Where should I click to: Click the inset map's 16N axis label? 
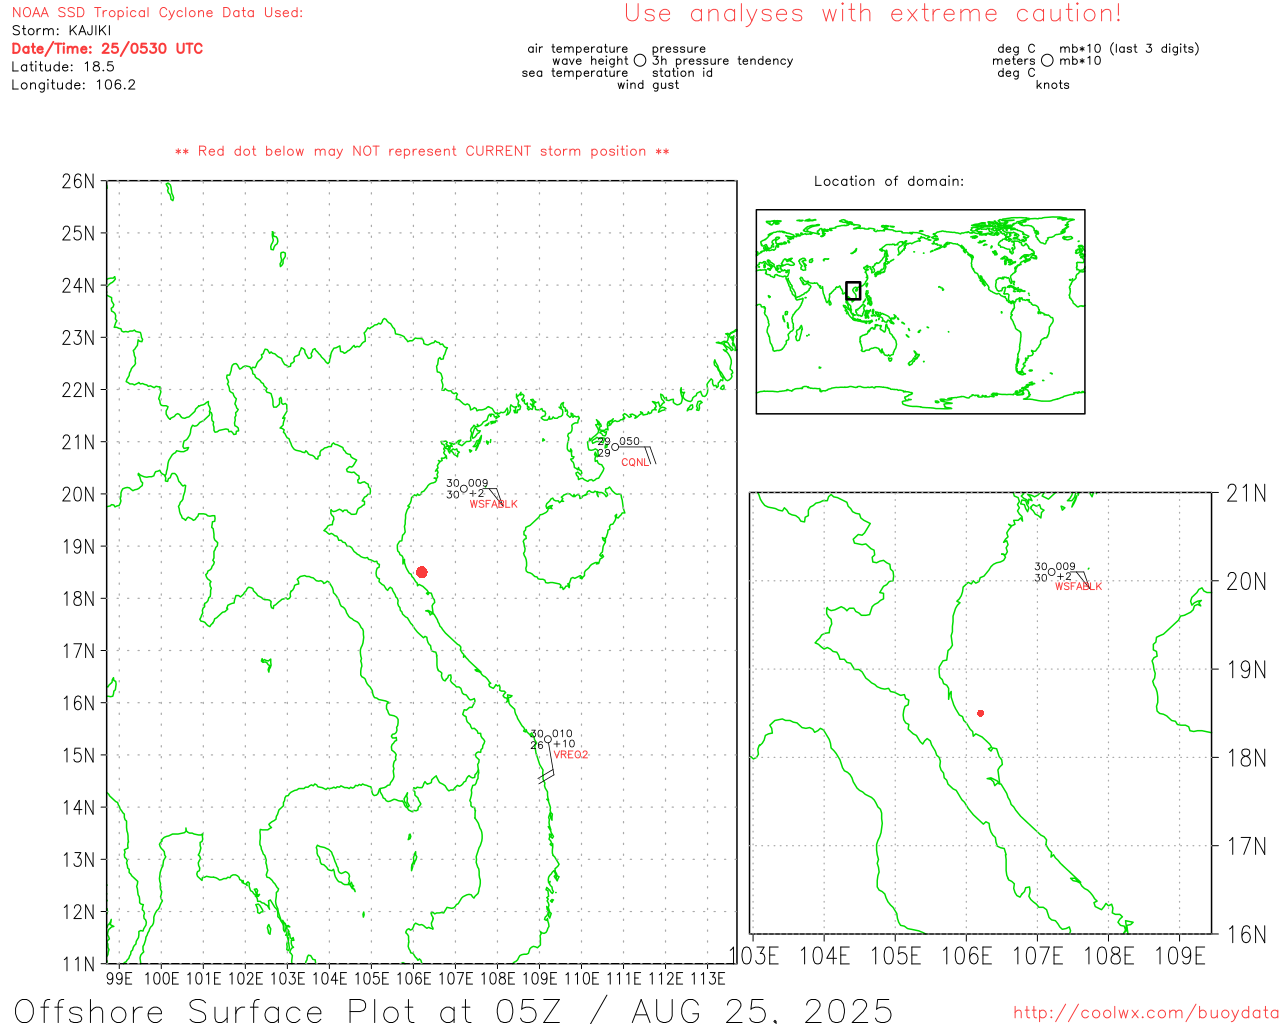1246,935
